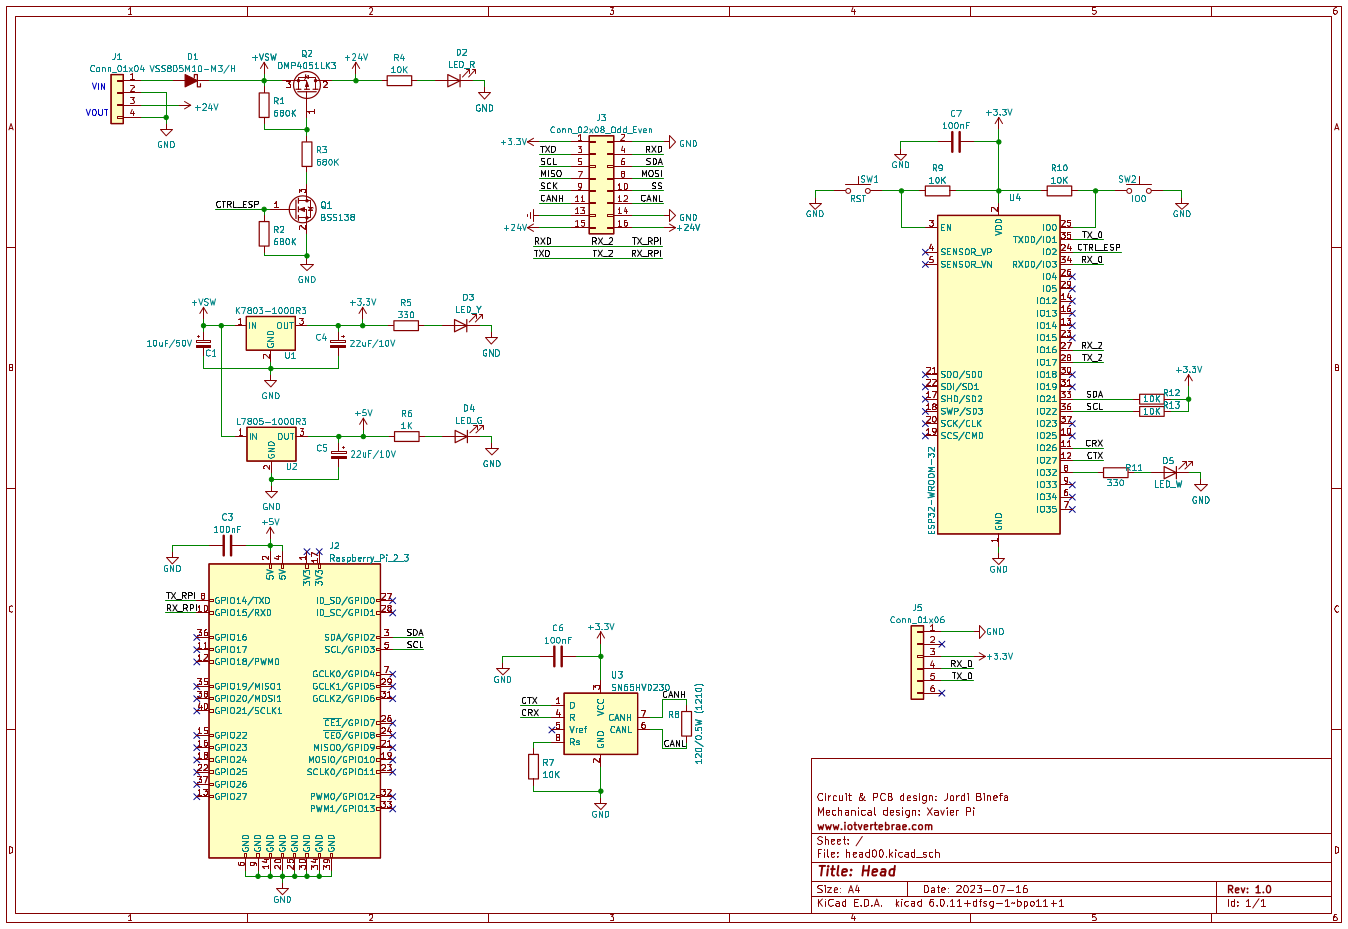Click the Q2 DMP4051LK3 MOSFET symbol
Image resolution: width=1348 pixels, height=929 pixels.
[307, 84]
